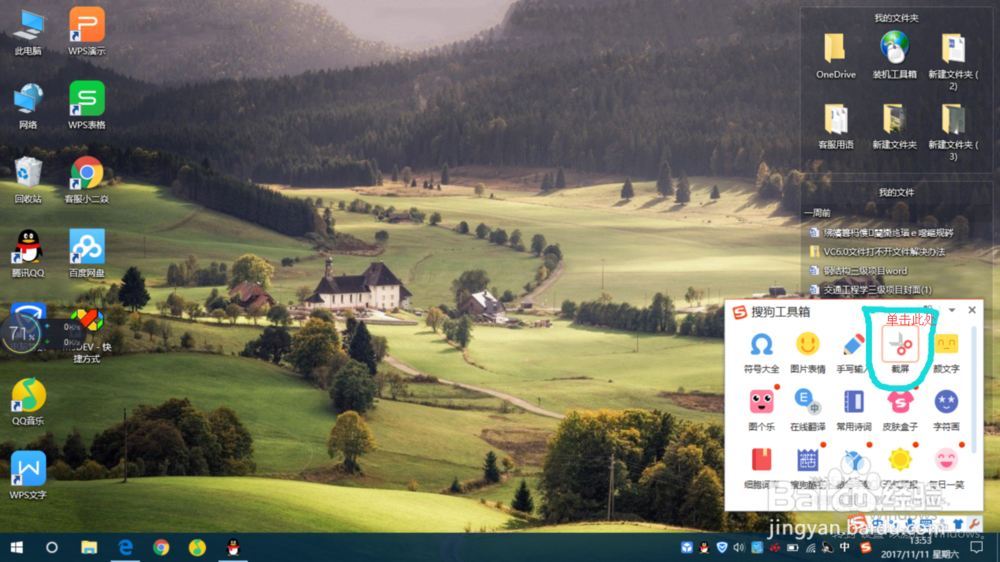The image size is (1000, 562).
Task: Open 百度网盘 desktop shortcut
Action: point(87,254)
